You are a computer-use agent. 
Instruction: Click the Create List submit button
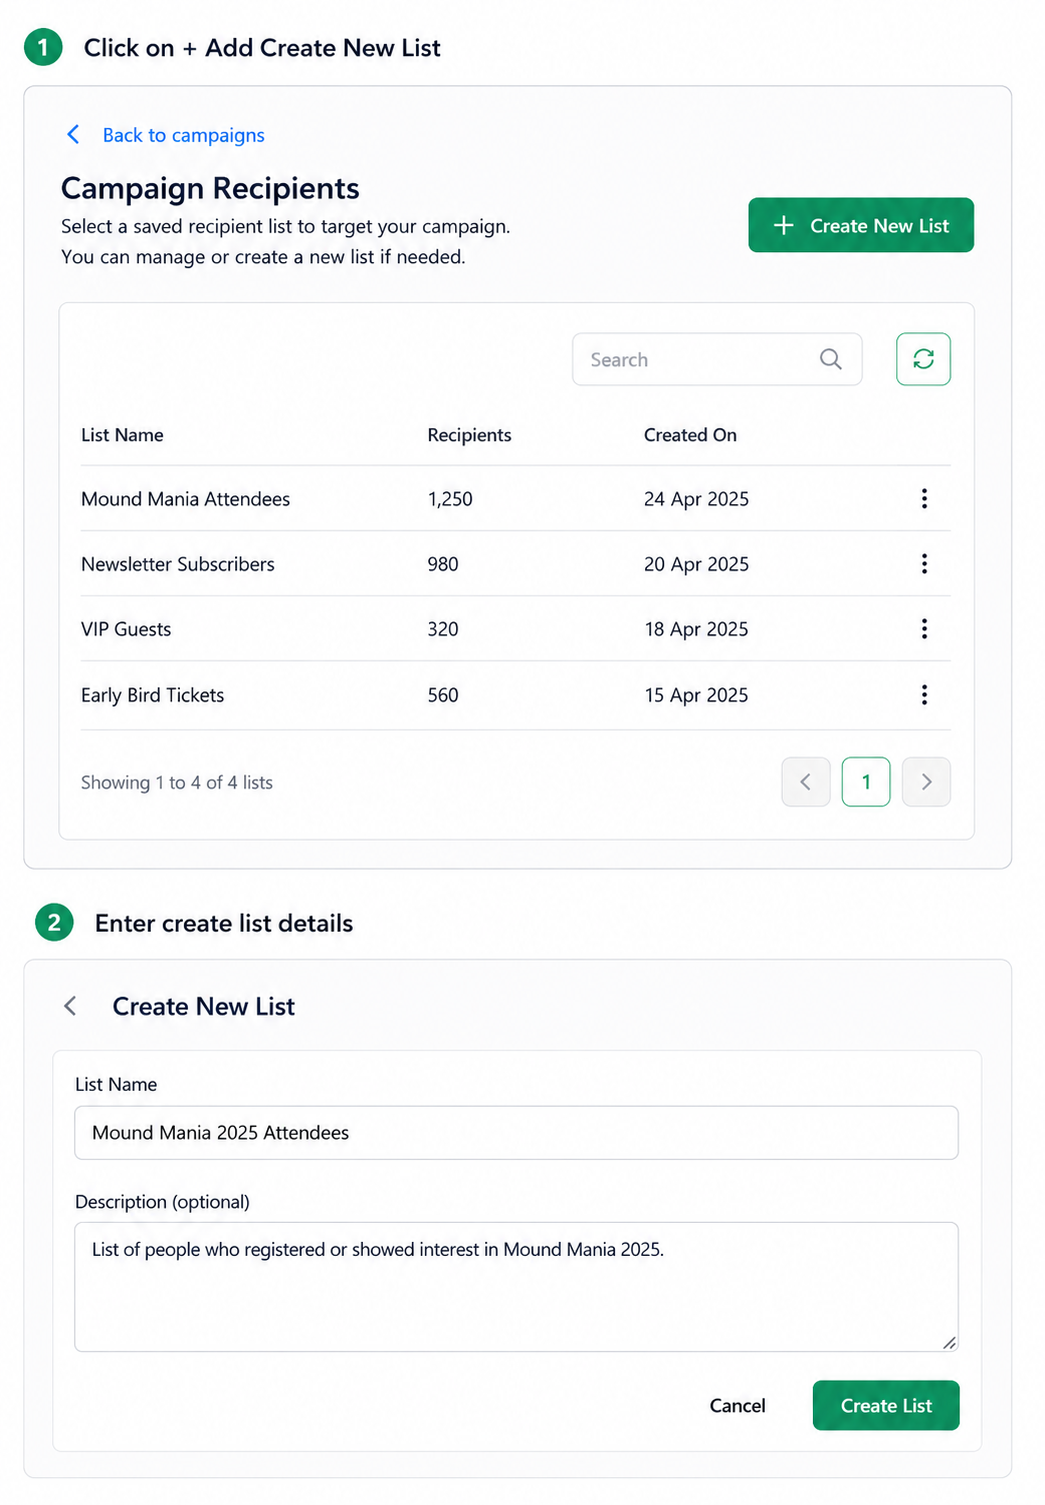click(885, 1405)
